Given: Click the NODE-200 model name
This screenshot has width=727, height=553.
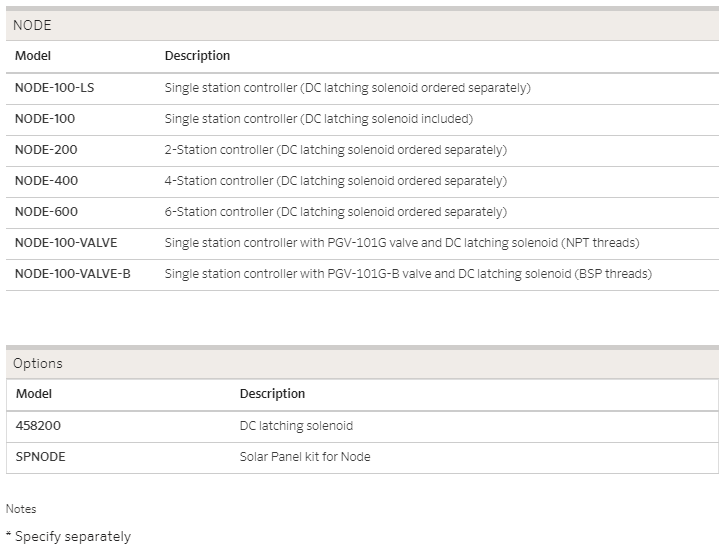Looking at the screenshot, I should click(46, 150).
